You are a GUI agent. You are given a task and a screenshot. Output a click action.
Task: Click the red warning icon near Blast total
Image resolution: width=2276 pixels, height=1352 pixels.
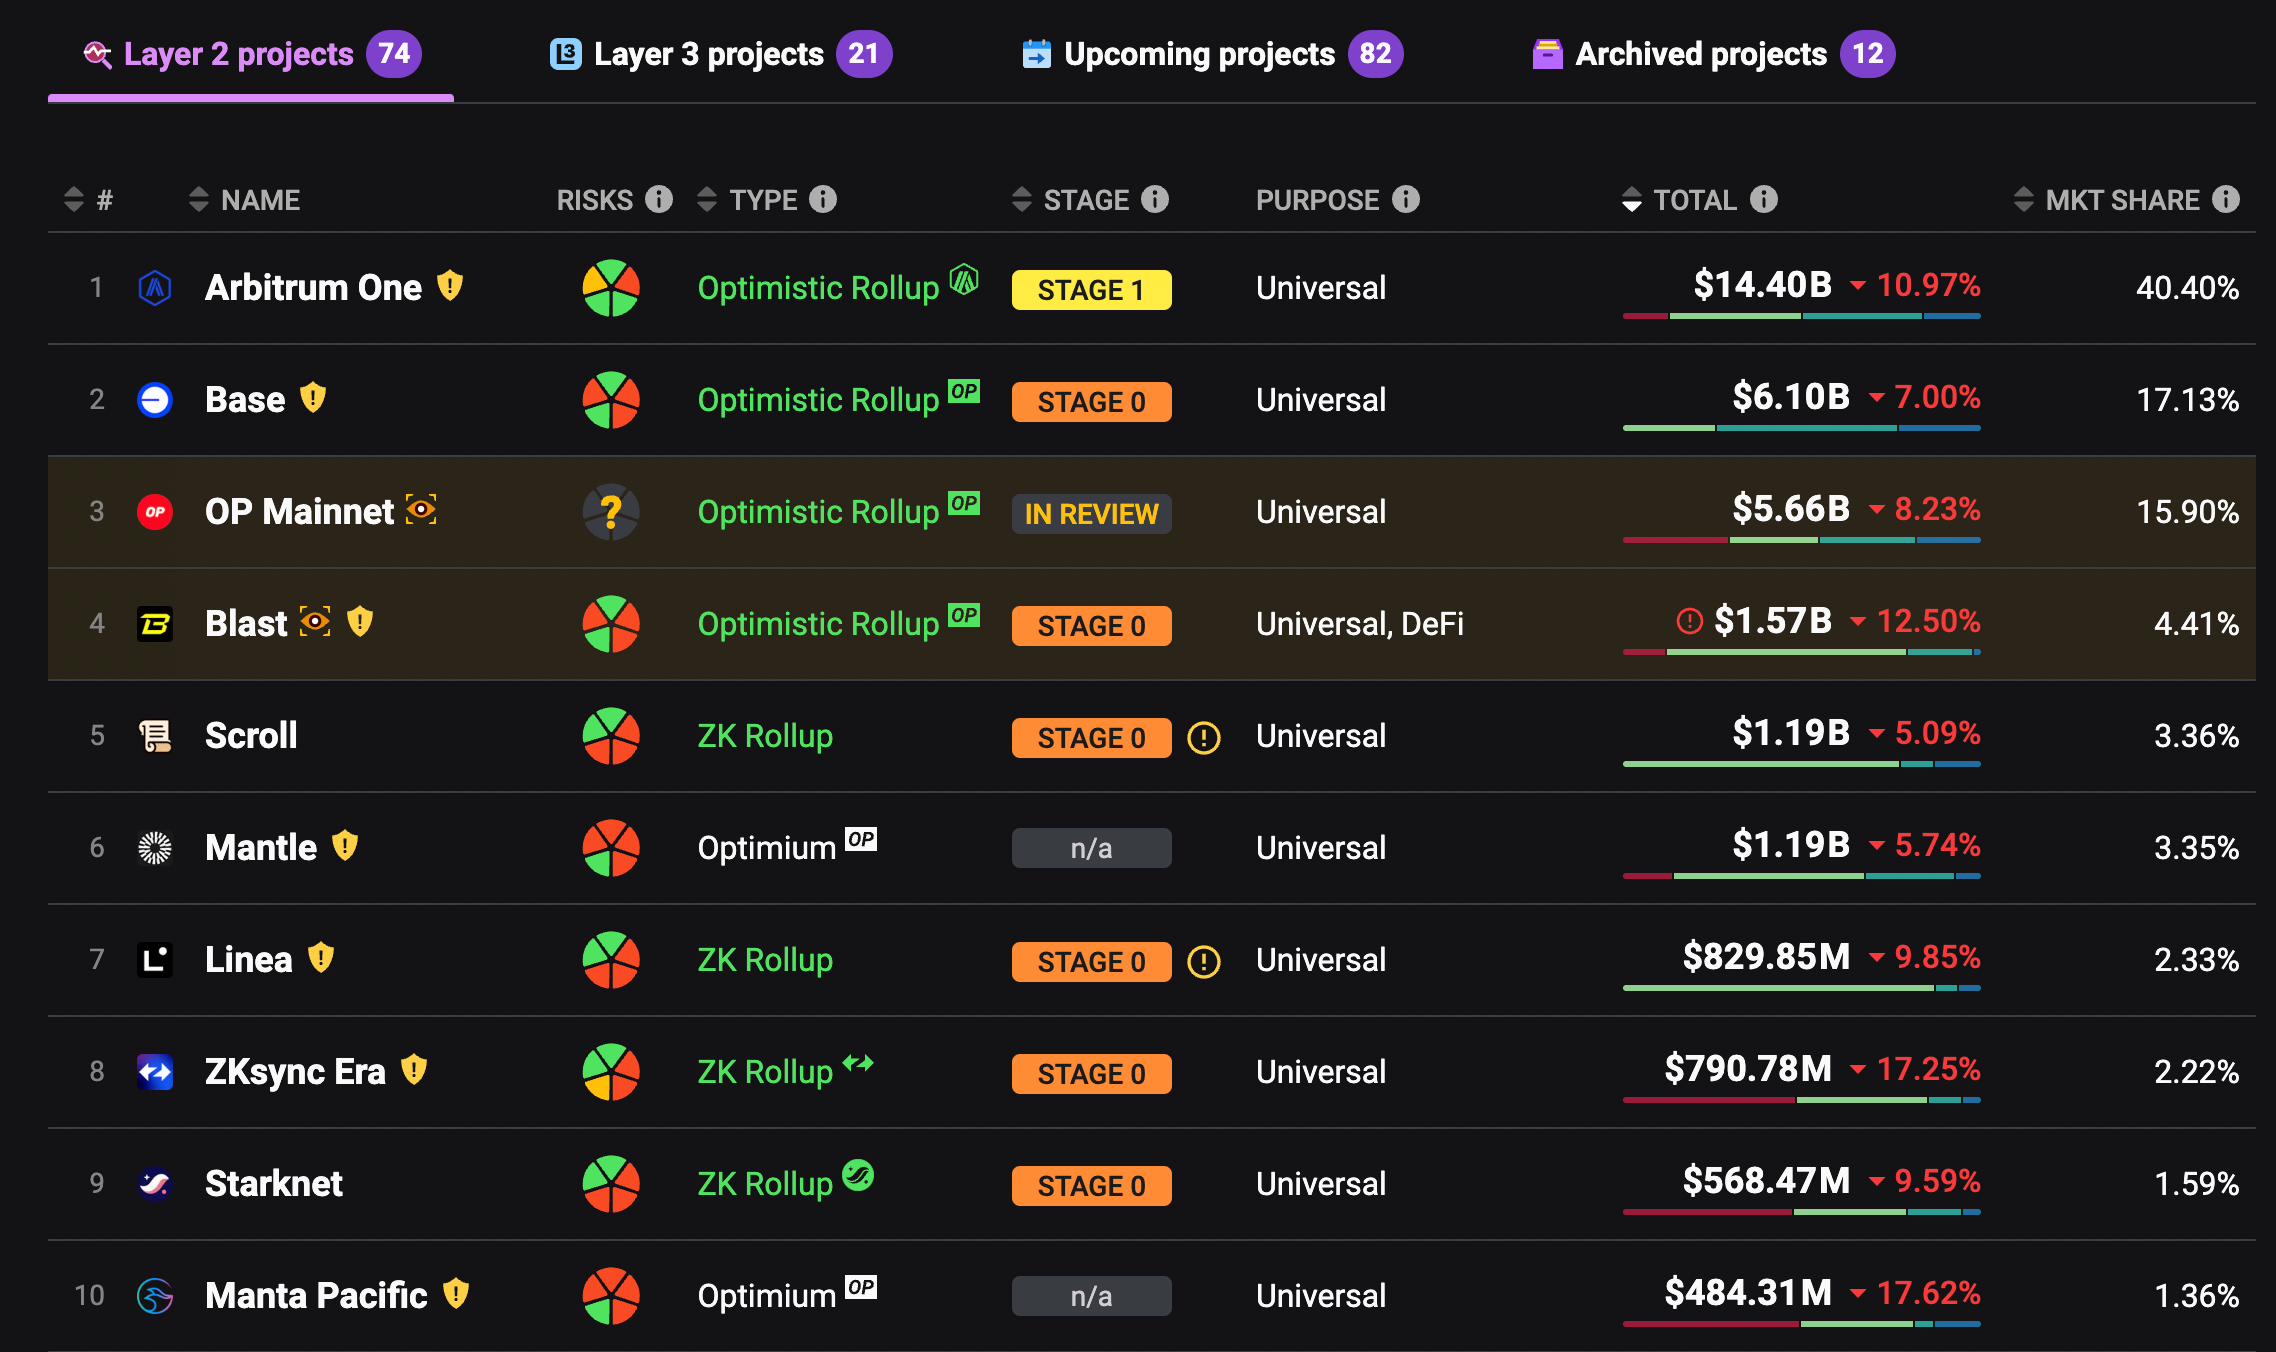1689,621
